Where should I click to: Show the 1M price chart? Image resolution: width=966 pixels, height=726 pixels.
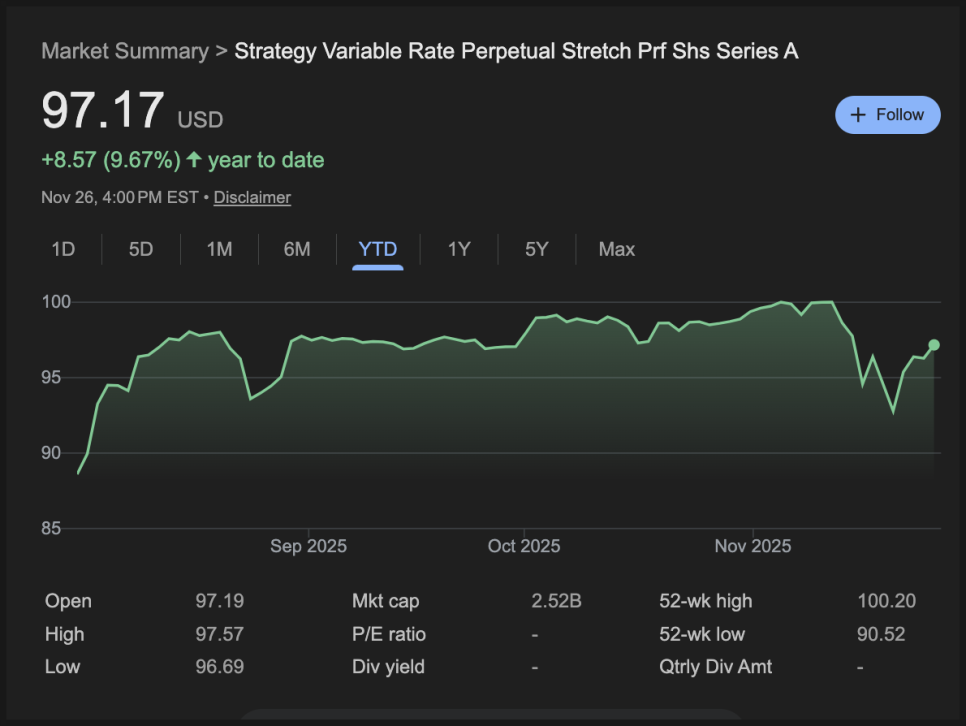tap(219, 249)
